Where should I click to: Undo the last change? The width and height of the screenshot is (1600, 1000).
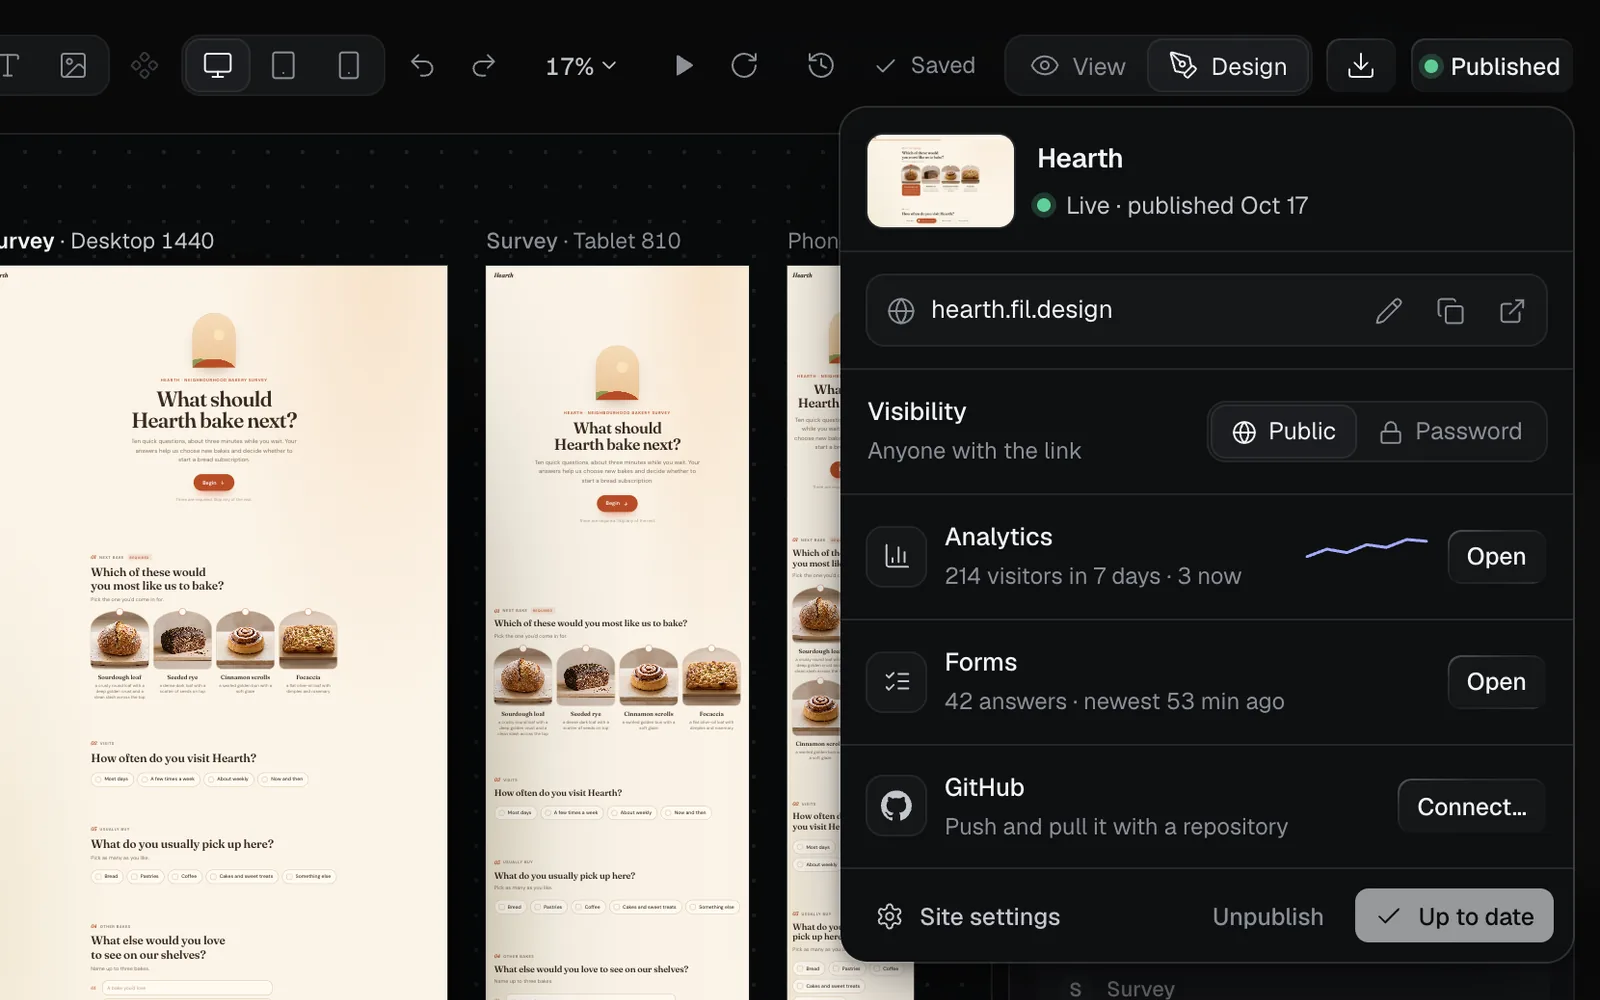point(422,66)
